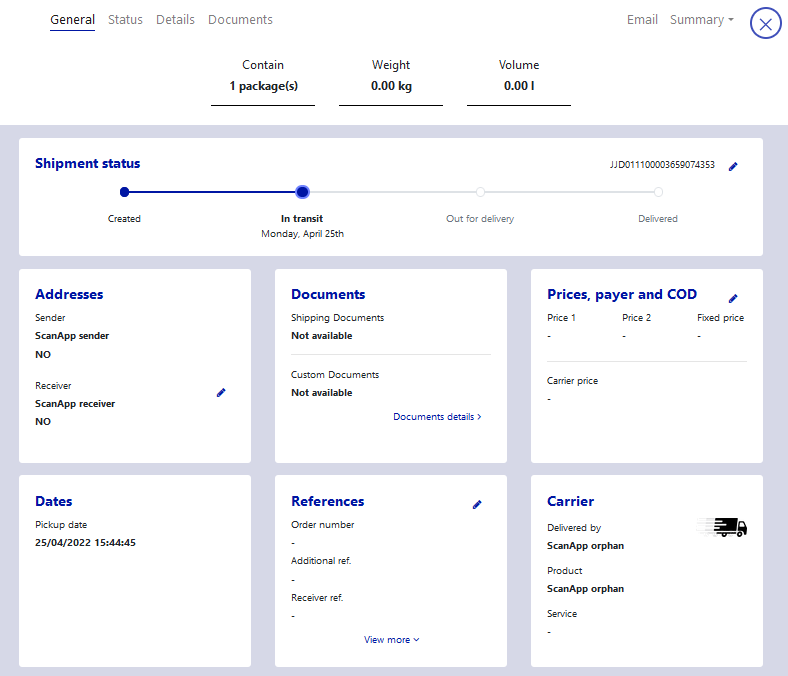Click the shipment number JJD011100003659074353
The image size is (788, 676).
(662, 165)
